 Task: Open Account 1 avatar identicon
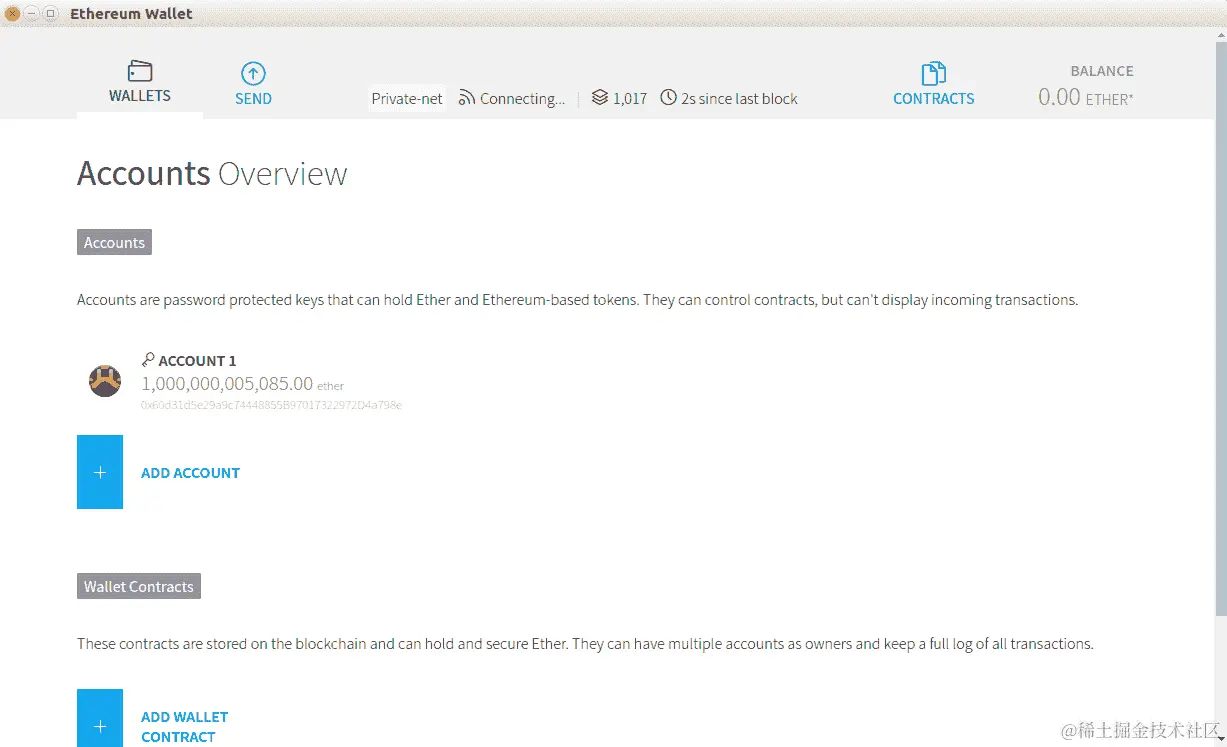(105, 381)
